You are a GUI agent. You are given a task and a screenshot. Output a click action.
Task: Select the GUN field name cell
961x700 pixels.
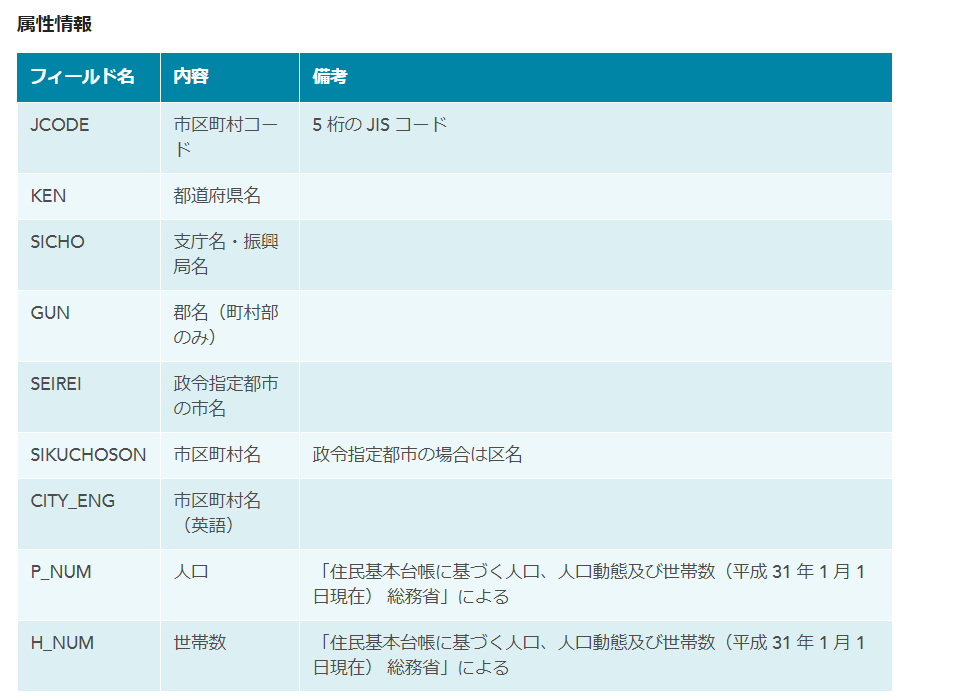coord(89,326)
